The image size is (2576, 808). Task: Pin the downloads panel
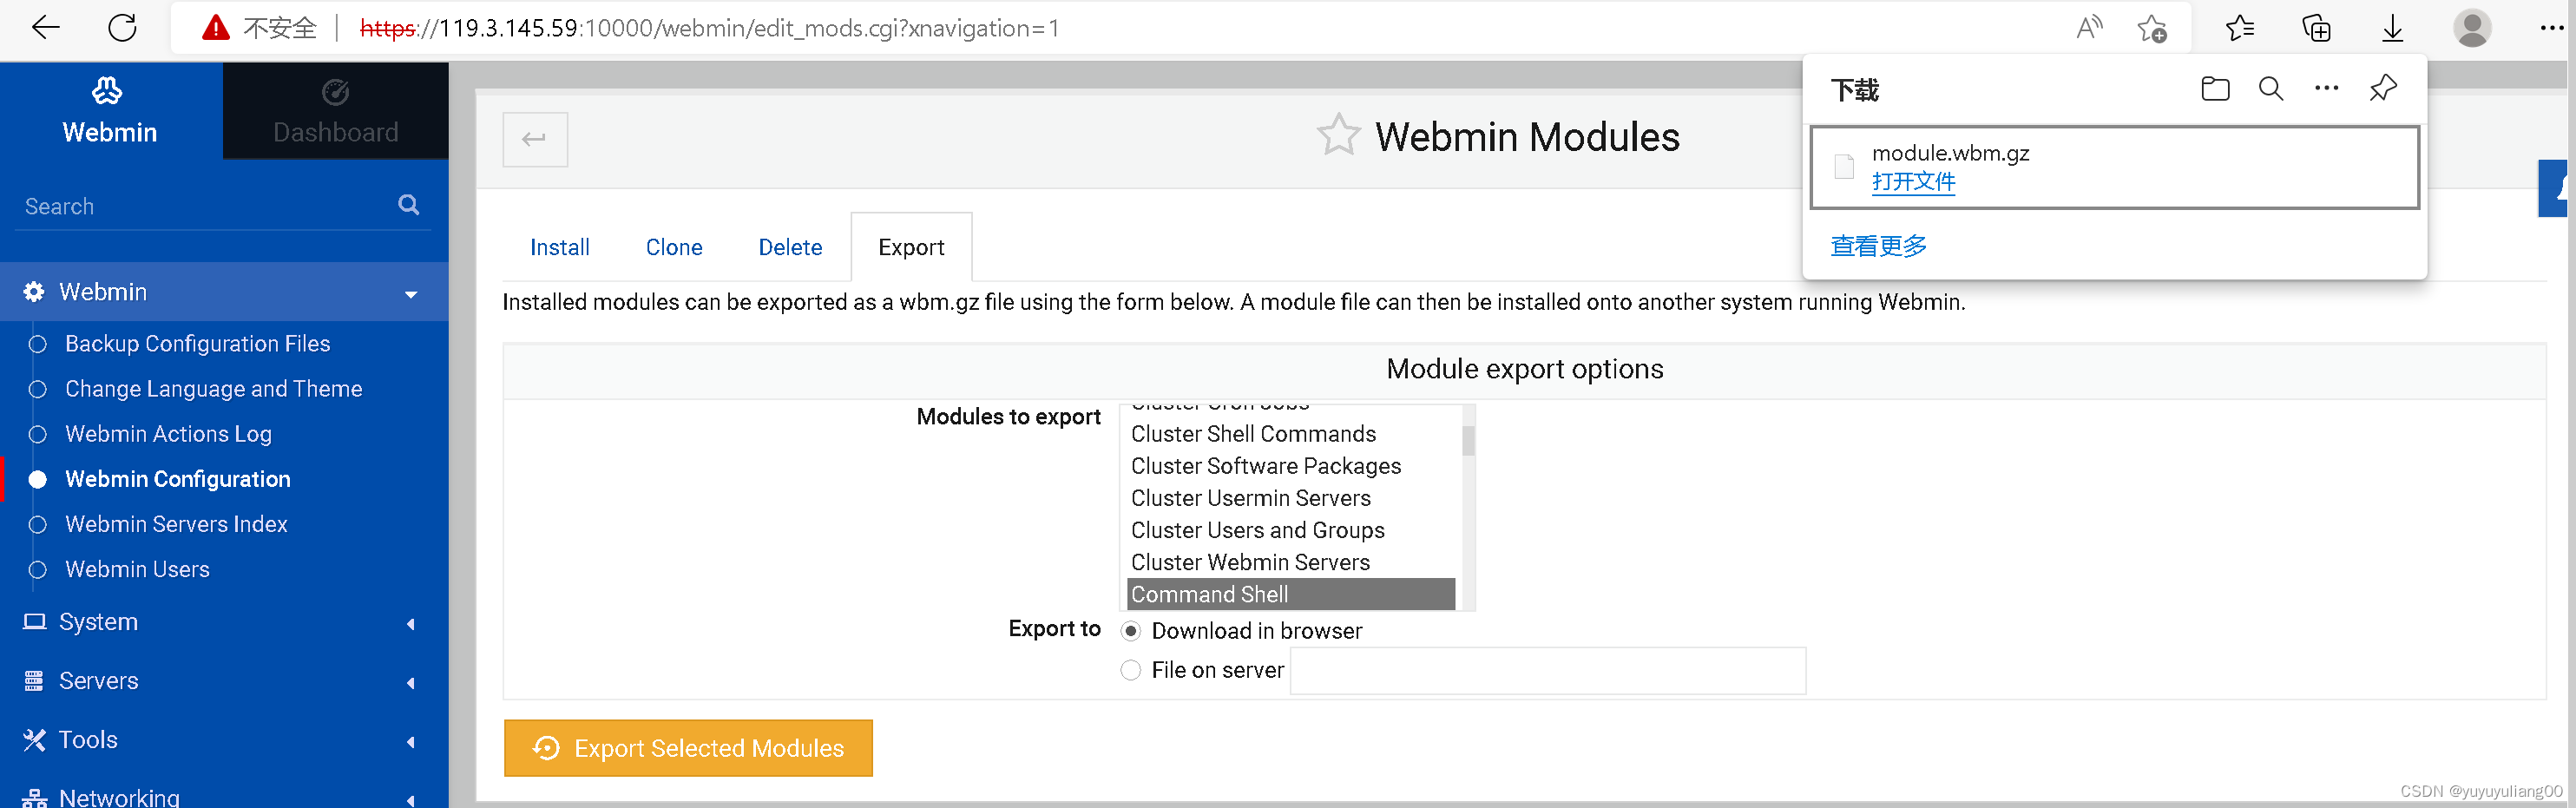(2383, 88)
